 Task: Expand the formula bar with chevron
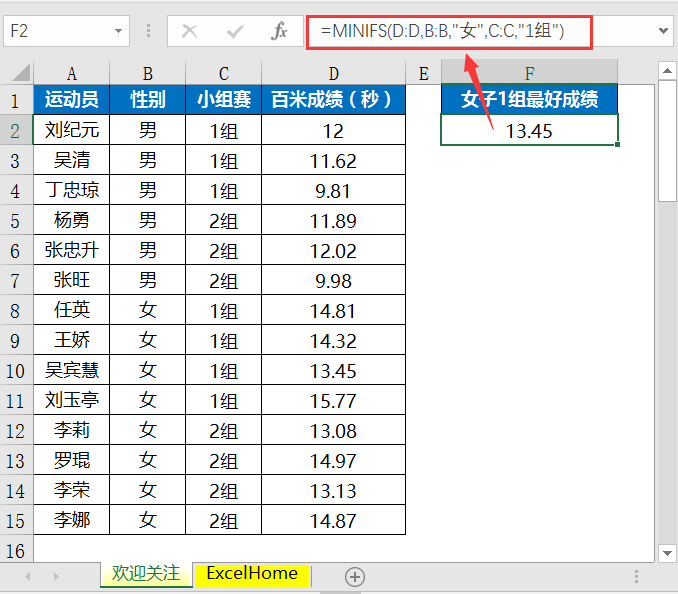point(663,31)
